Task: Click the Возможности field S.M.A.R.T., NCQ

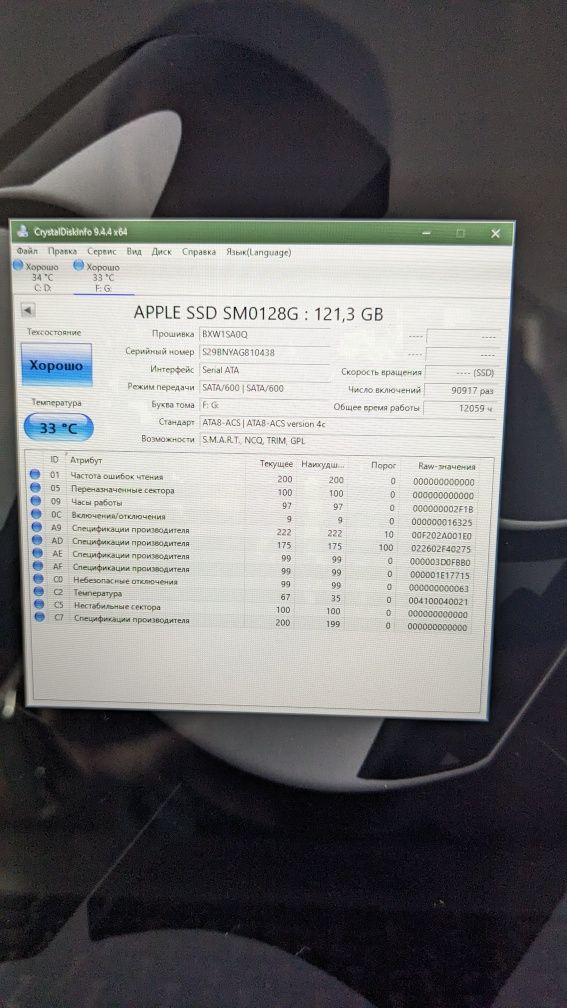Action: [x=347, y=440]
